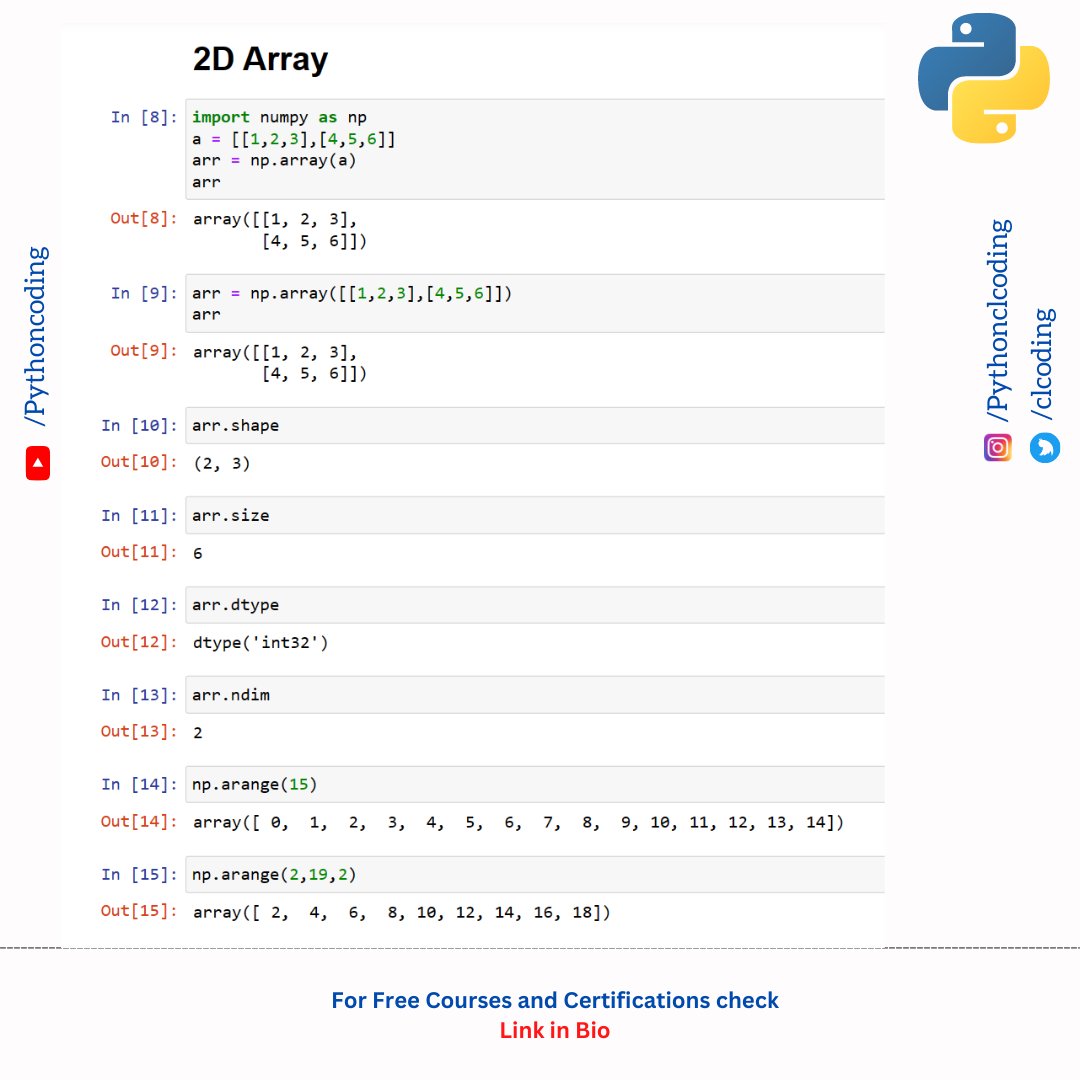Screen dimensions: 1080x1080
Task: Click the 'Out[12]:' prompt label
Action: [139, 643]
